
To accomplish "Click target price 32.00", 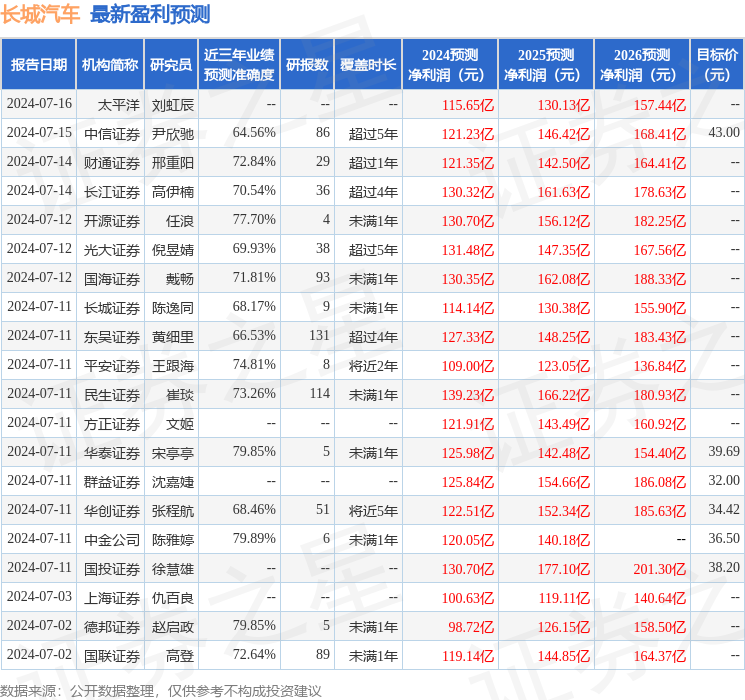I will [724, 480].
